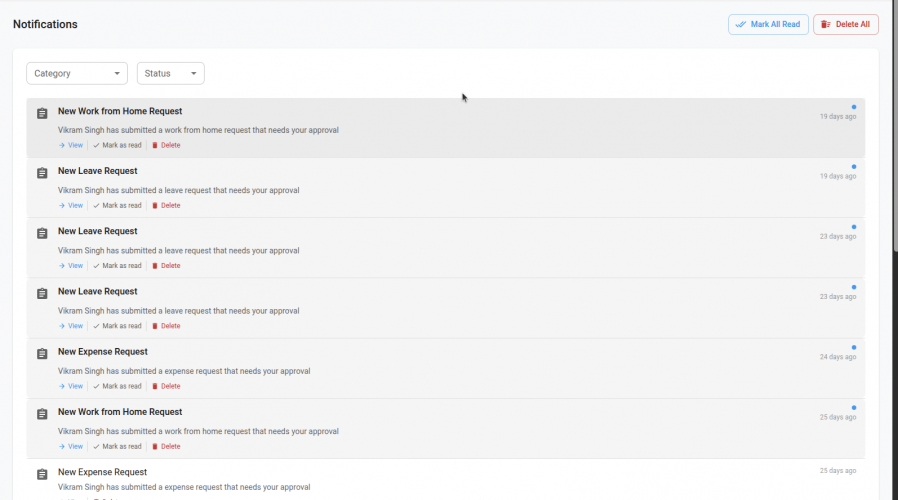This screenshot has width=898, height=500.
Task: Select '25 days ago' timestamp on Expense request row
Action: point(837,471)
